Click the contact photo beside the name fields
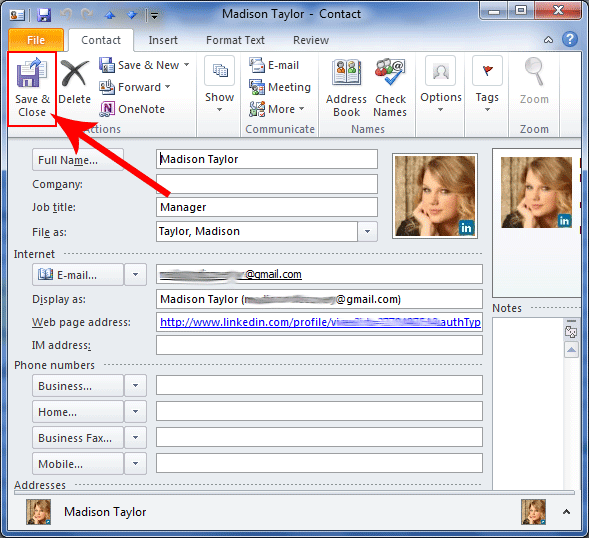589x538 pixels. [435, 196]
